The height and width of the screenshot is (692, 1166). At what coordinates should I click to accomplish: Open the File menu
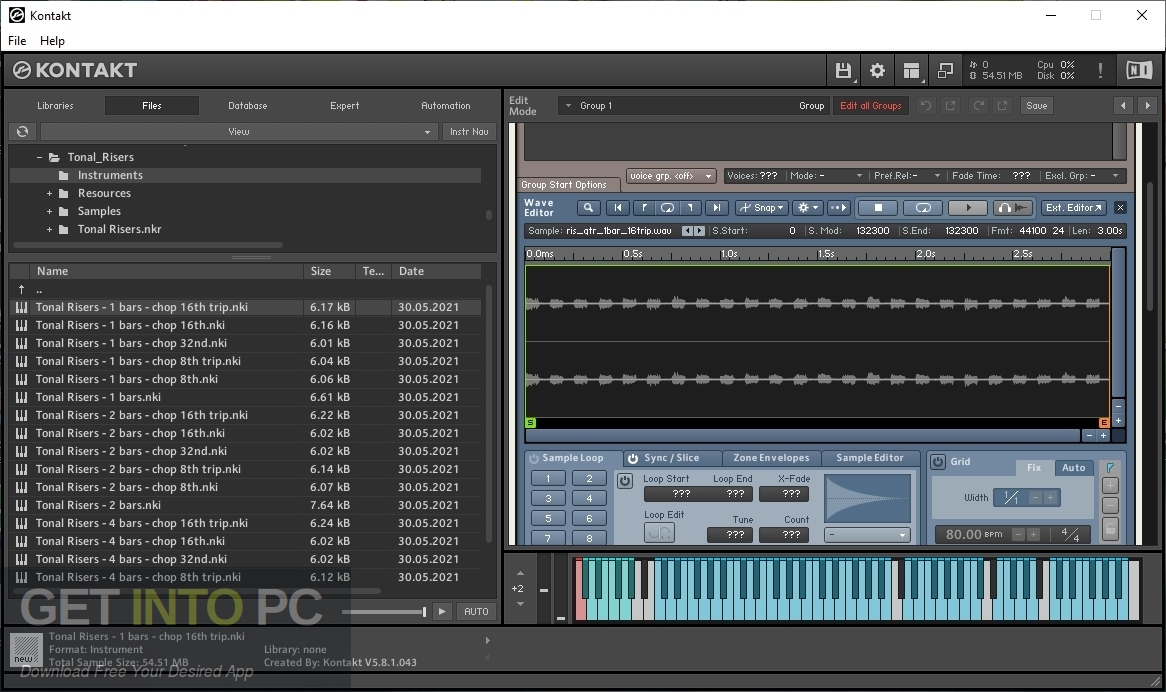click(x=17, y=41)
